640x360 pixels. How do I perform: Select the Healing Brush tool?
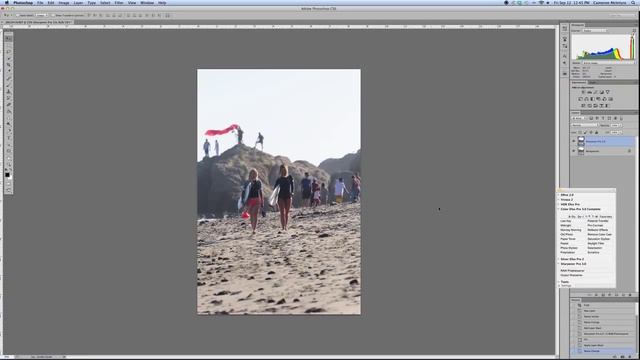tap(9, 78)
